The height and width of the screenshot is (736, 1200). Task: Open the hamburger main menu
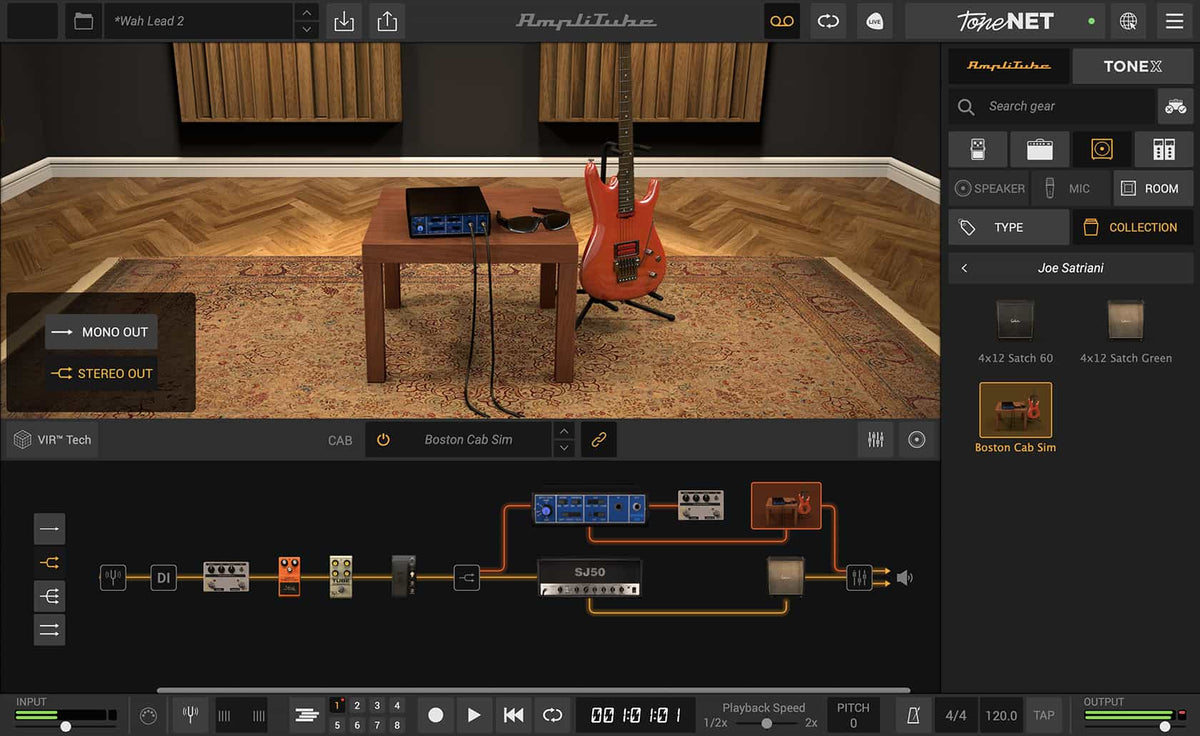click(x=1175, y=21)
